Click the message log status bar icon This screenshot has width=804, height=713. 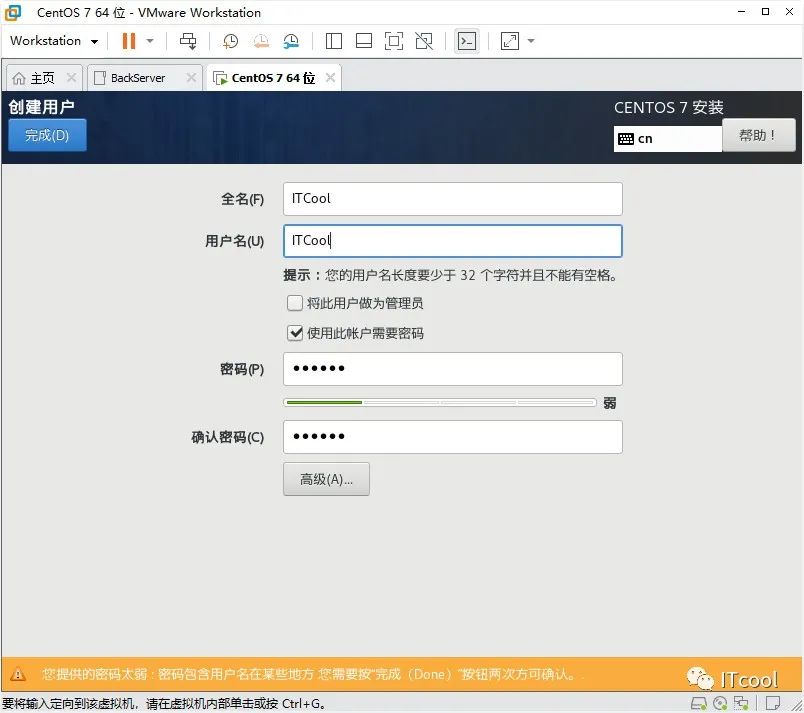pos(773,703)
